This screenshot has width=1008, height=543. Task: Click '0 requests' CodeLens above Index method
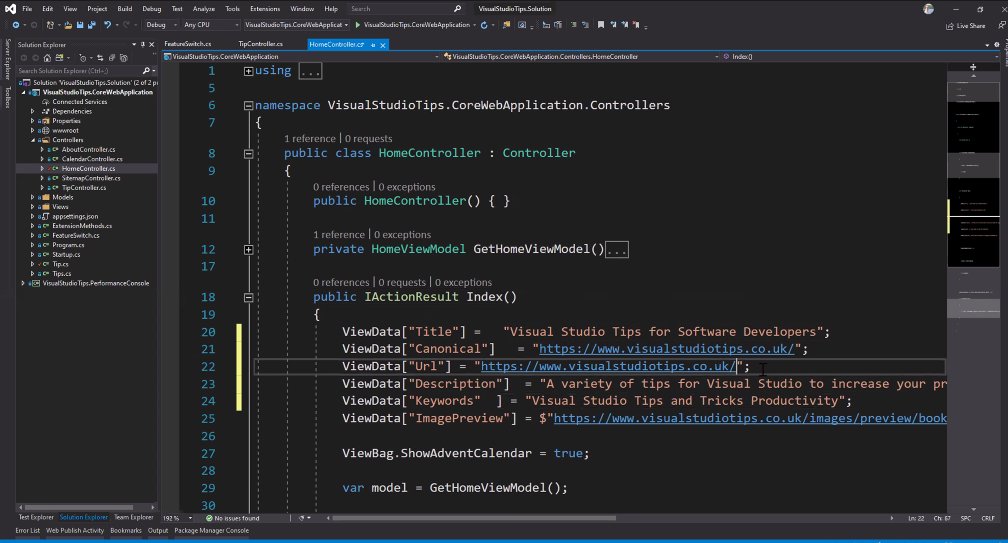pos(402,283)
